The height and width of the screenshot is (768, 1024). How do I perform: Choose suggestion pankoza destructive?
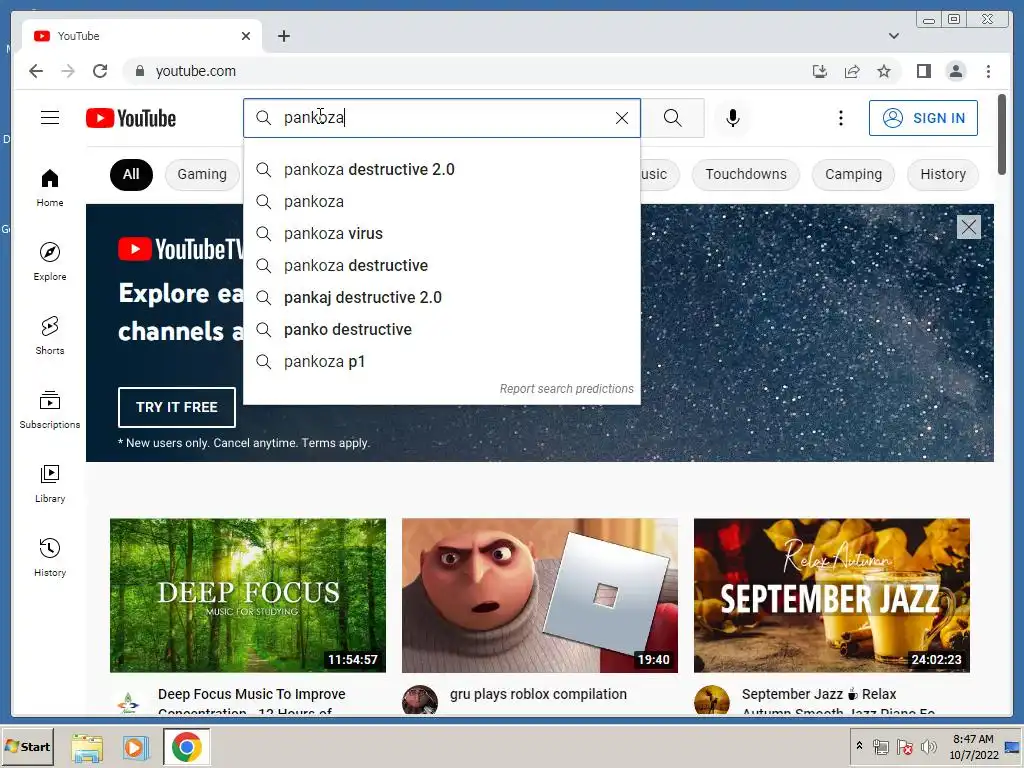tap(441, 265)
